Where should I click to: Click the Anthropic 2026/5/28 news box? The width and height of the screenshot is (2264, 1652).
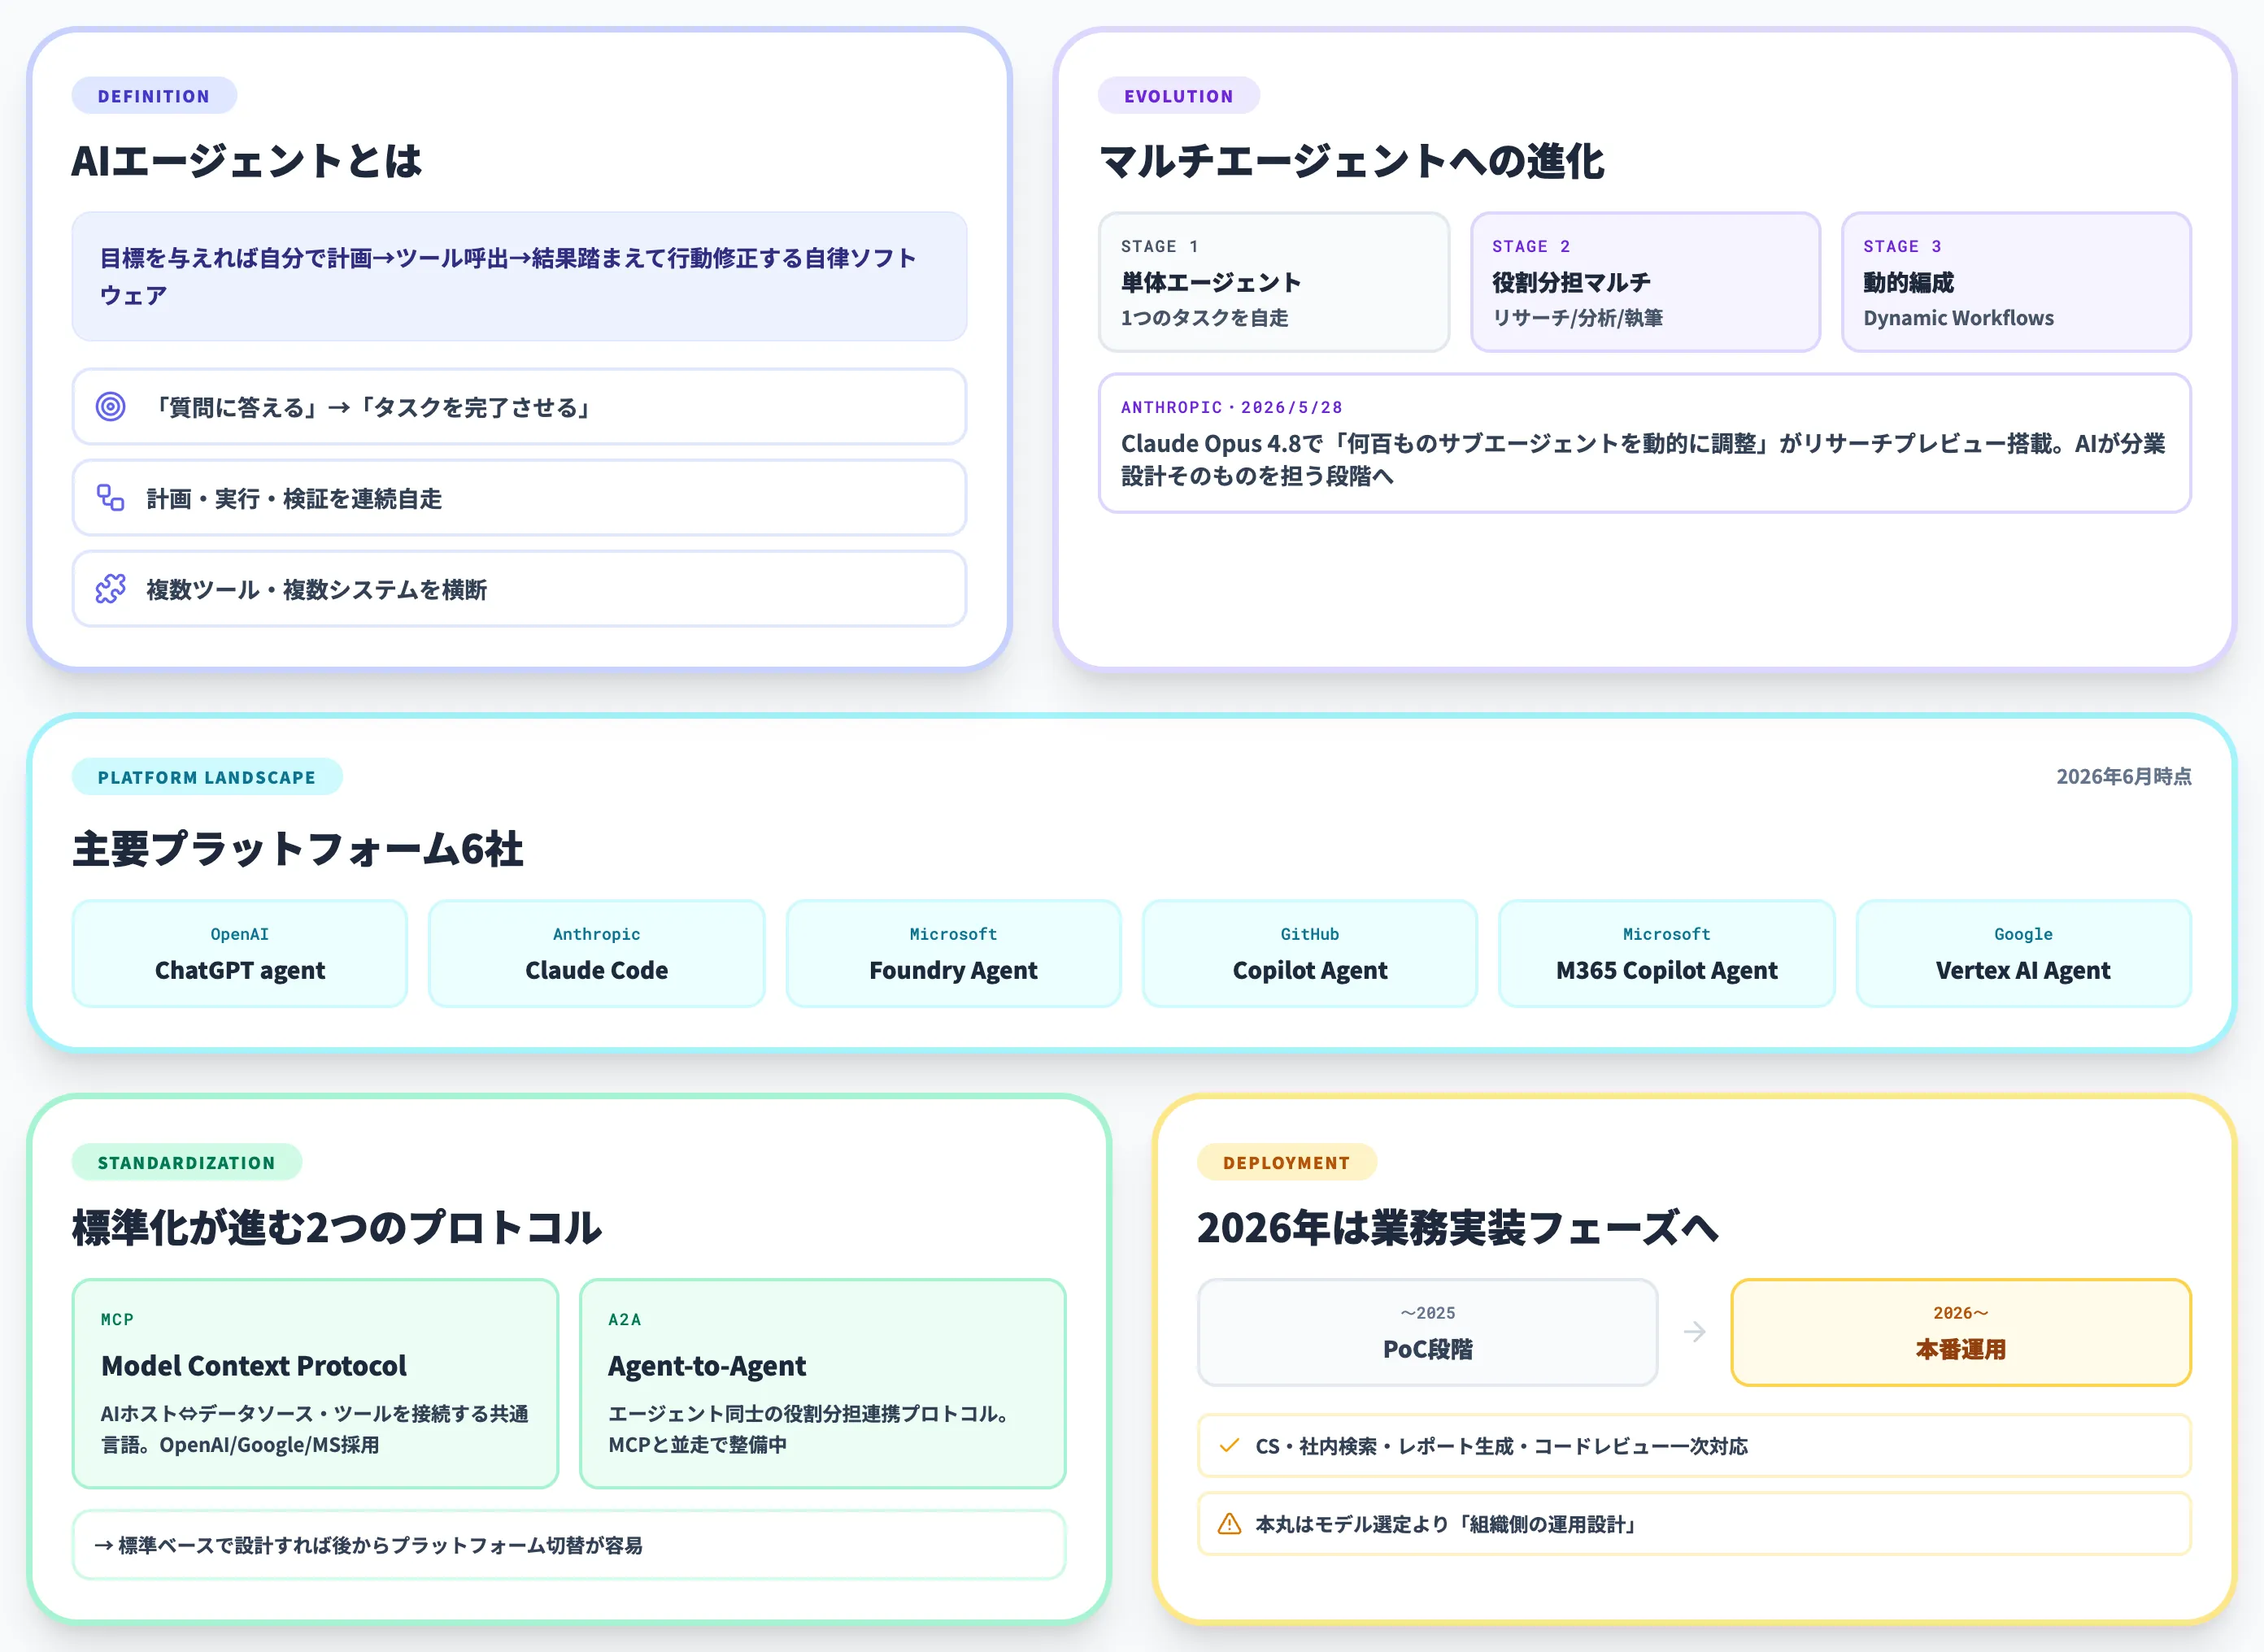click(x=1645, y=443)
